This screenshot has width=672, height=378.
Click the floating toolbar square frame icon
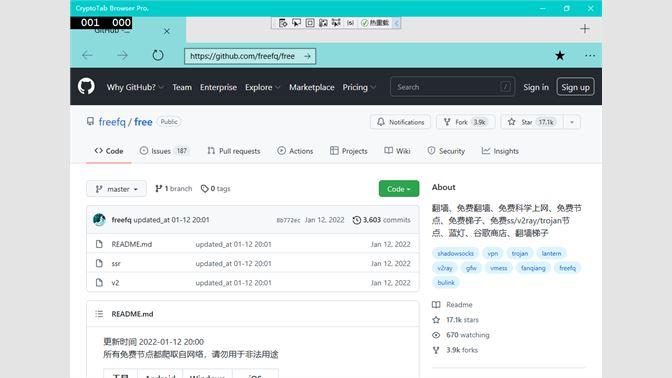click(x=310, y=23)
